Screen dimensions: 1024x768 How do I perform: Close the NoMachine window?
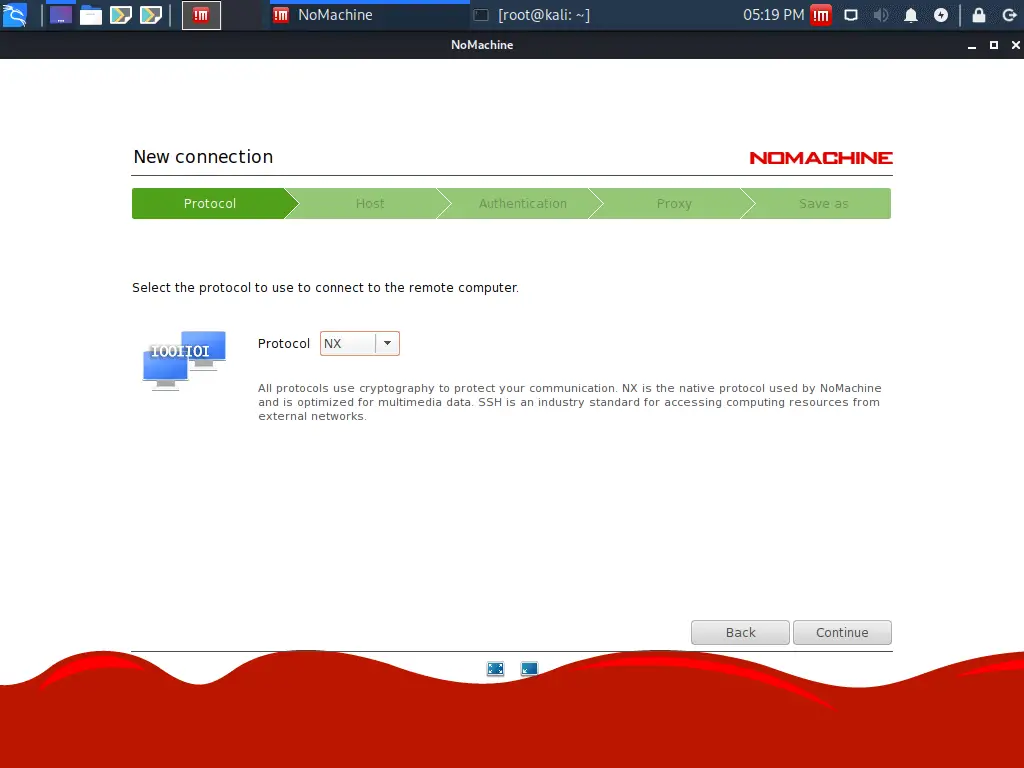coord(1016,45)
